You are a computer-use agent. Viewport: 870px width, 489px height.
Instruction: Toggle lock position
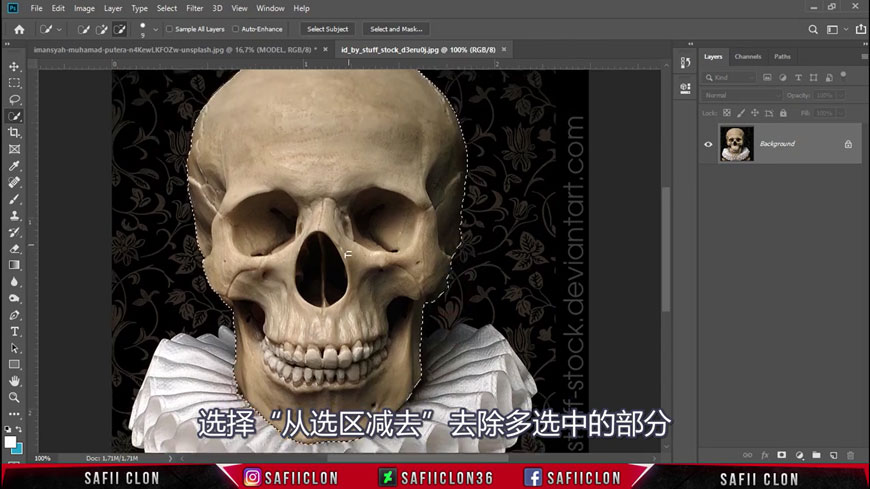pos(755,113)
